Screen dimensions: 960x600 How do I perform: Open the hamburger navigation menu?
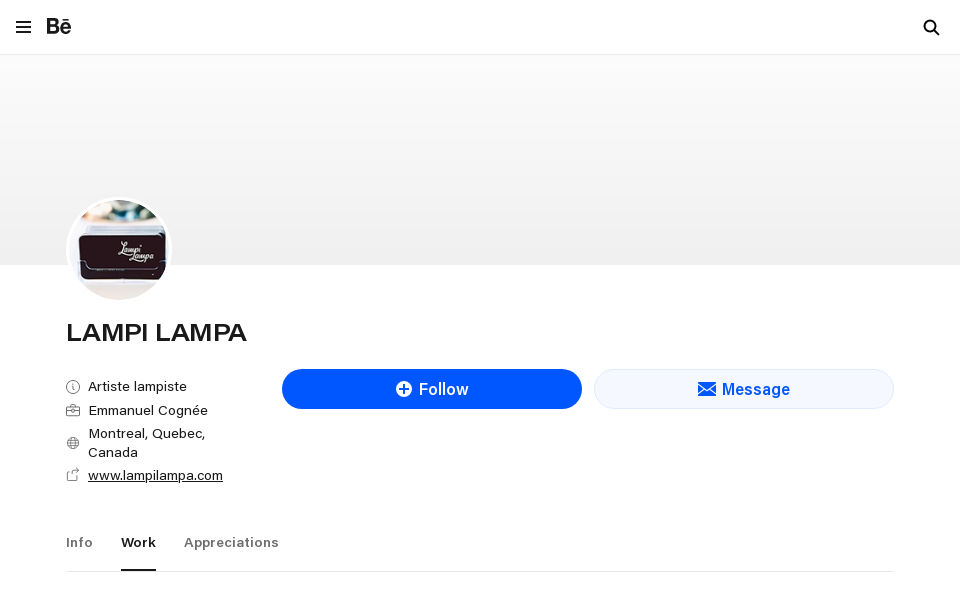(23, 27)
